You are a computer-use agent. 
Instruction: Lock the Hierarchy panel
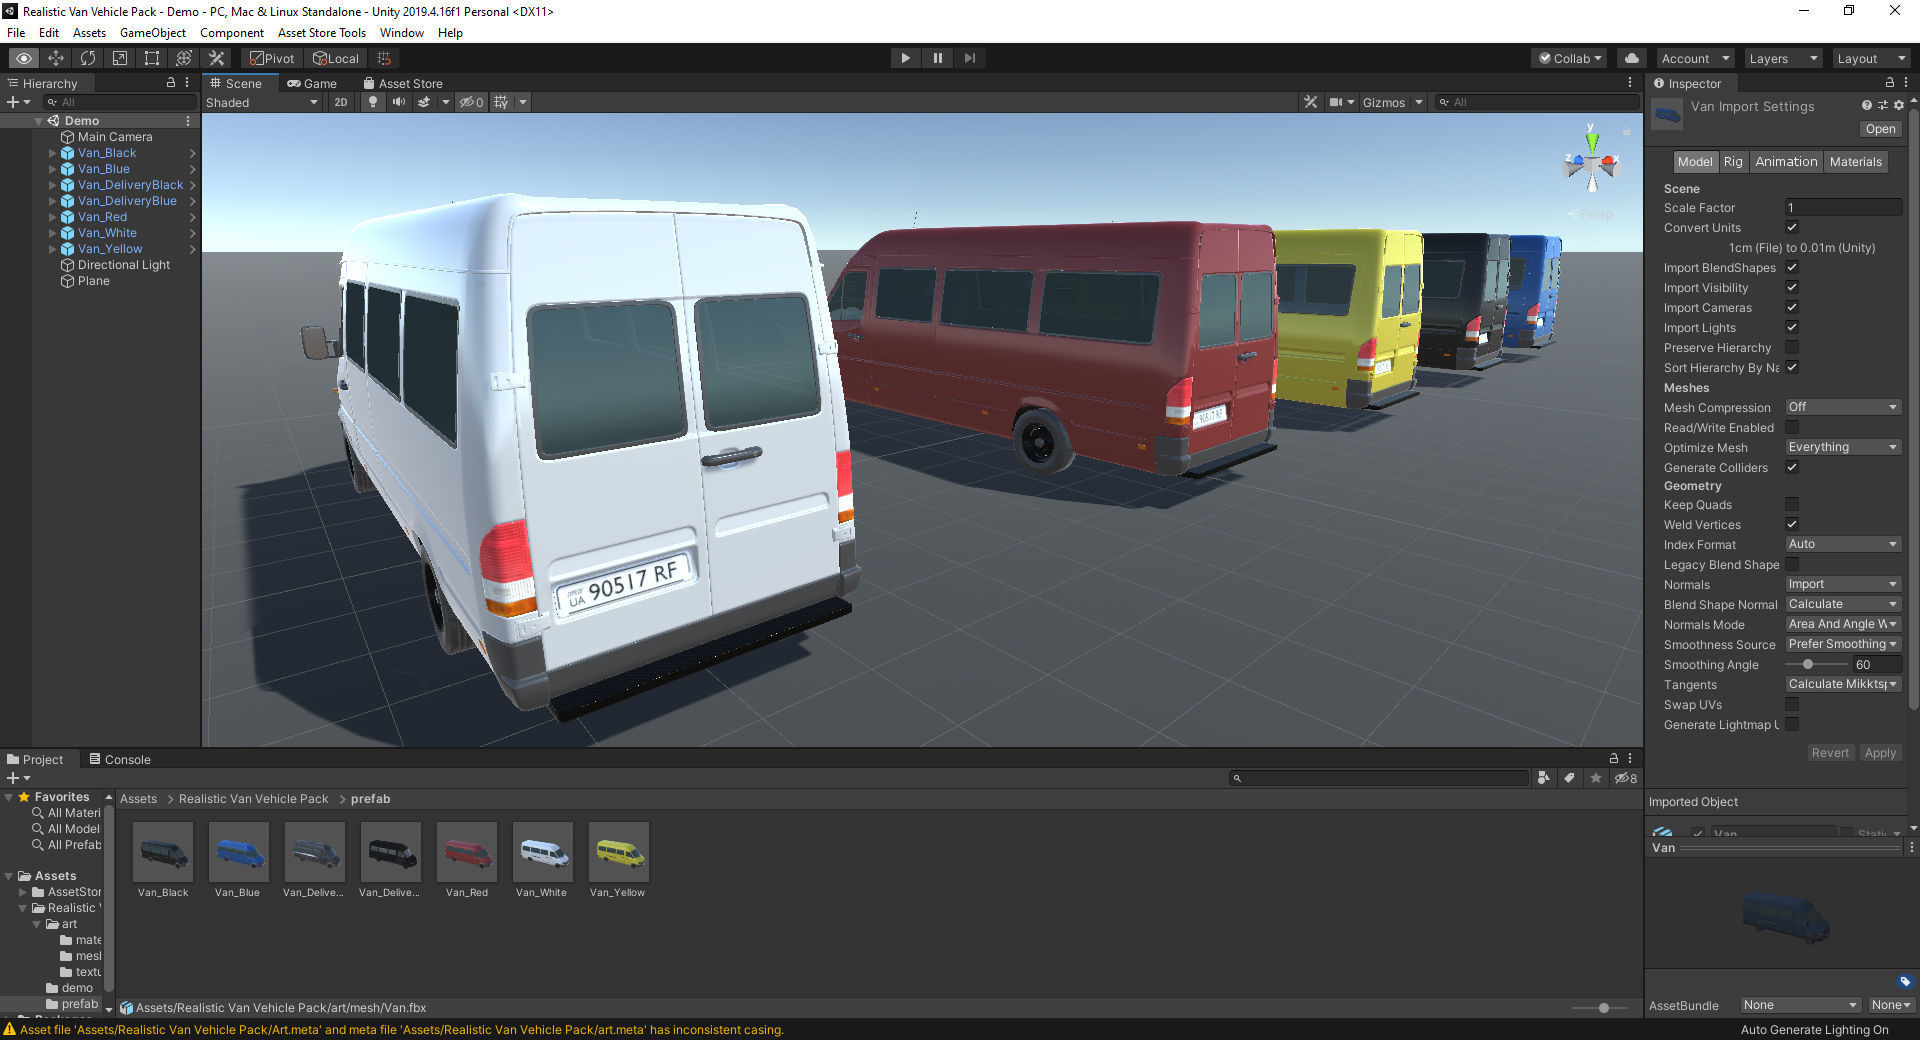point(170,83)
